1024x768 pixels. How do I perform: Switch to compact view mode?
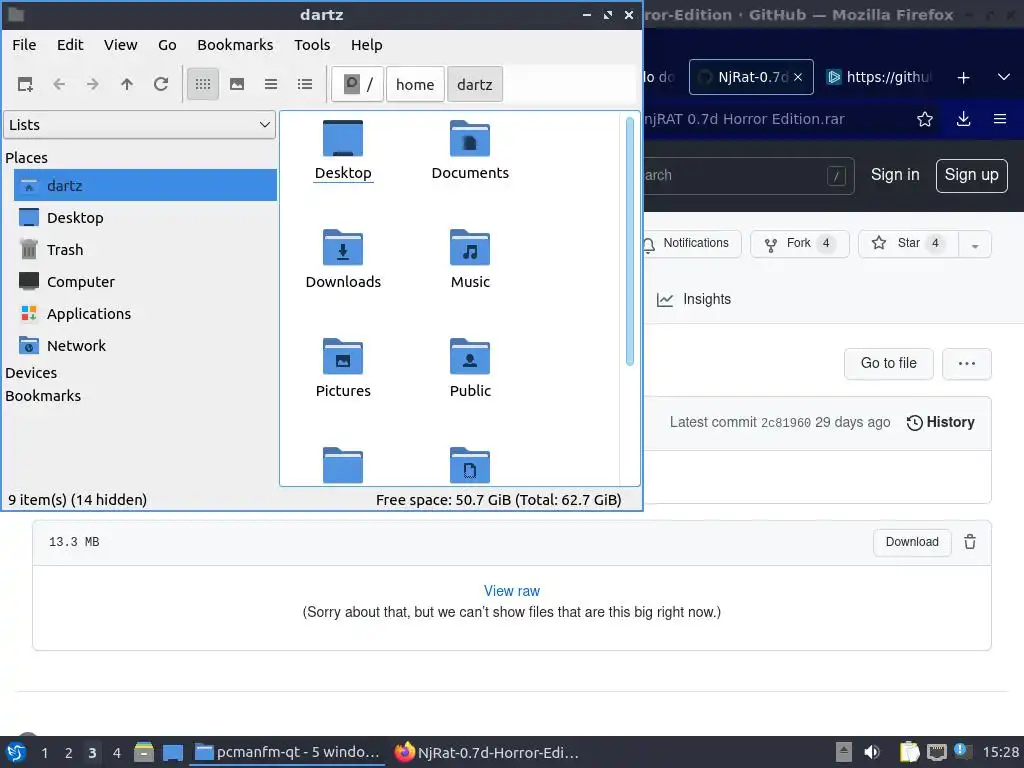pos(271,84)
